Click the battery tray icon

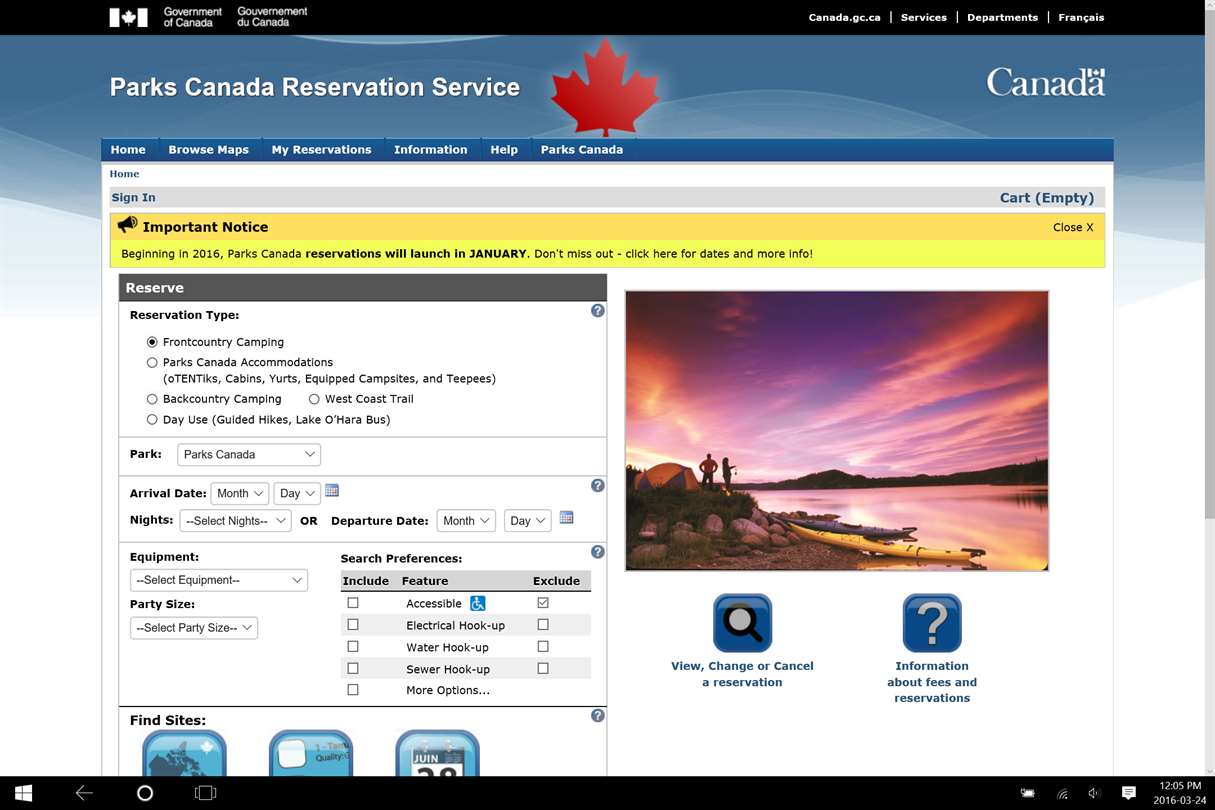1027,793
